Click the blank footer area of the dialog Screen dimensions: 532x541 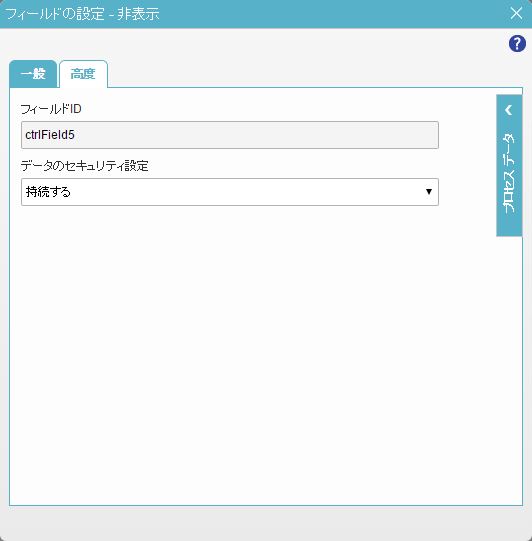pos(266,523)
